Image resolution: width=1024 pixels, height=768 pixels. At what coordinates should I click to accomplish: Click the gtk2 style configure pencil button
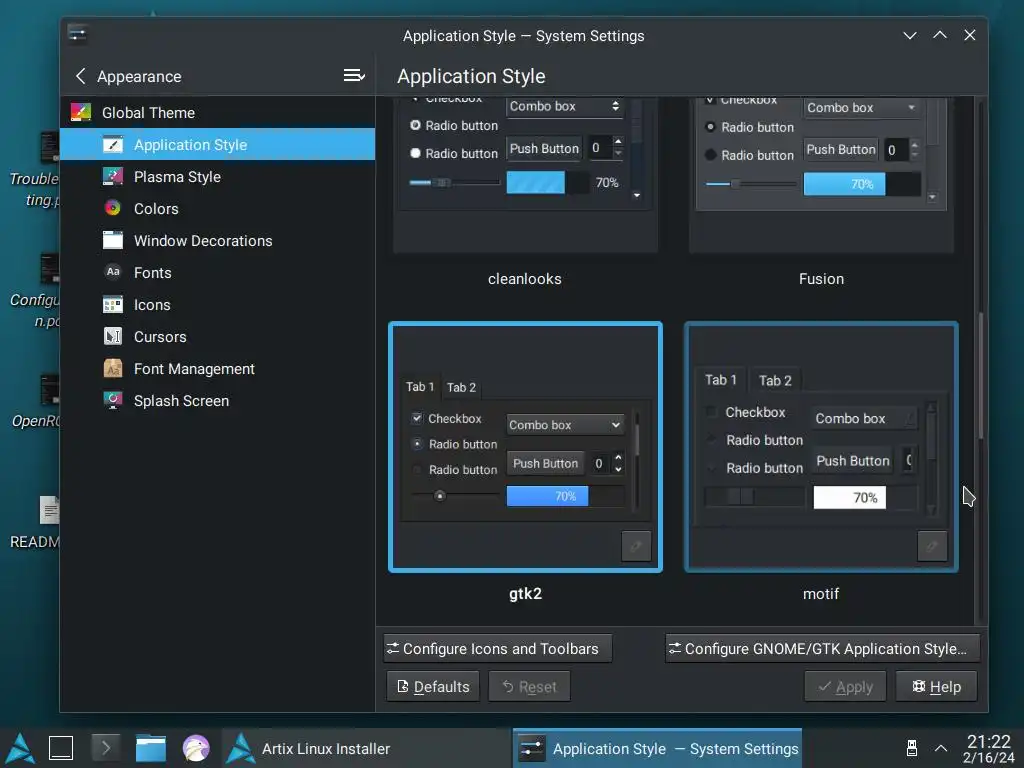(x=636, y=546)
